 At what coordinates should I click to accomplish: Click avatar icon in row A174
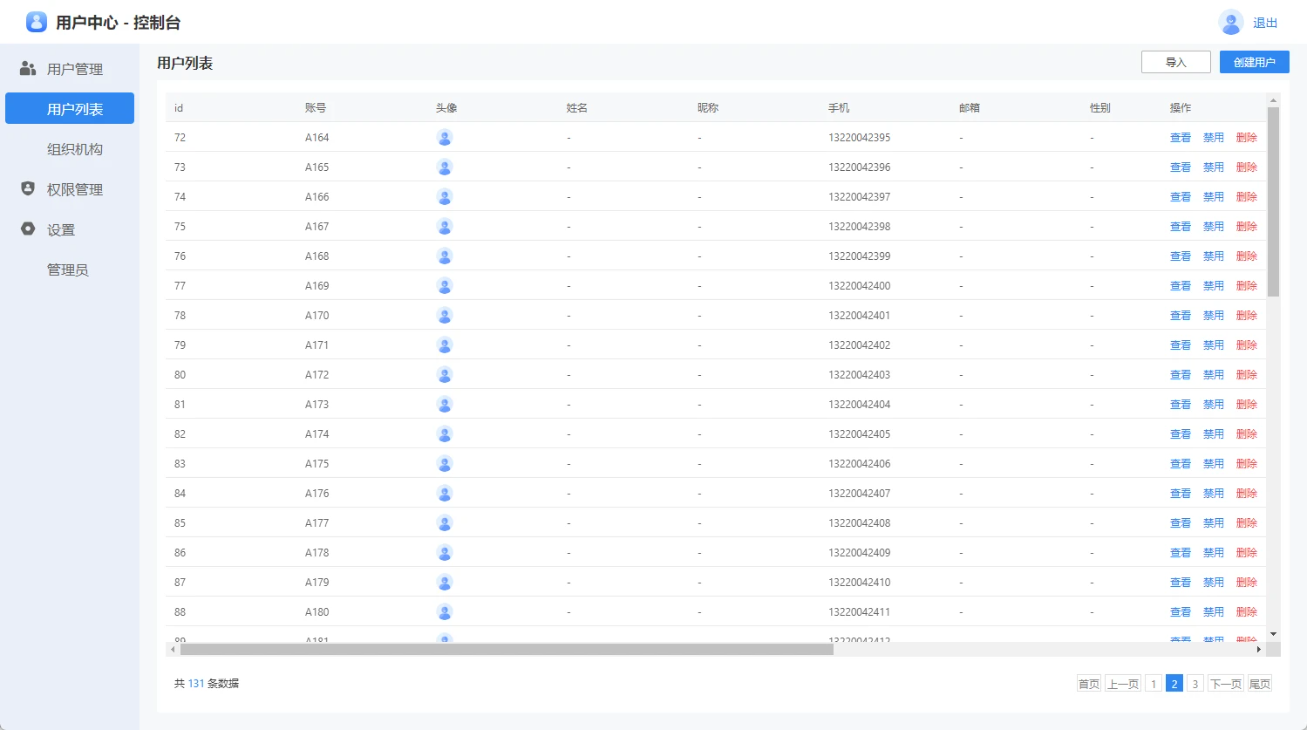point(445,434)
